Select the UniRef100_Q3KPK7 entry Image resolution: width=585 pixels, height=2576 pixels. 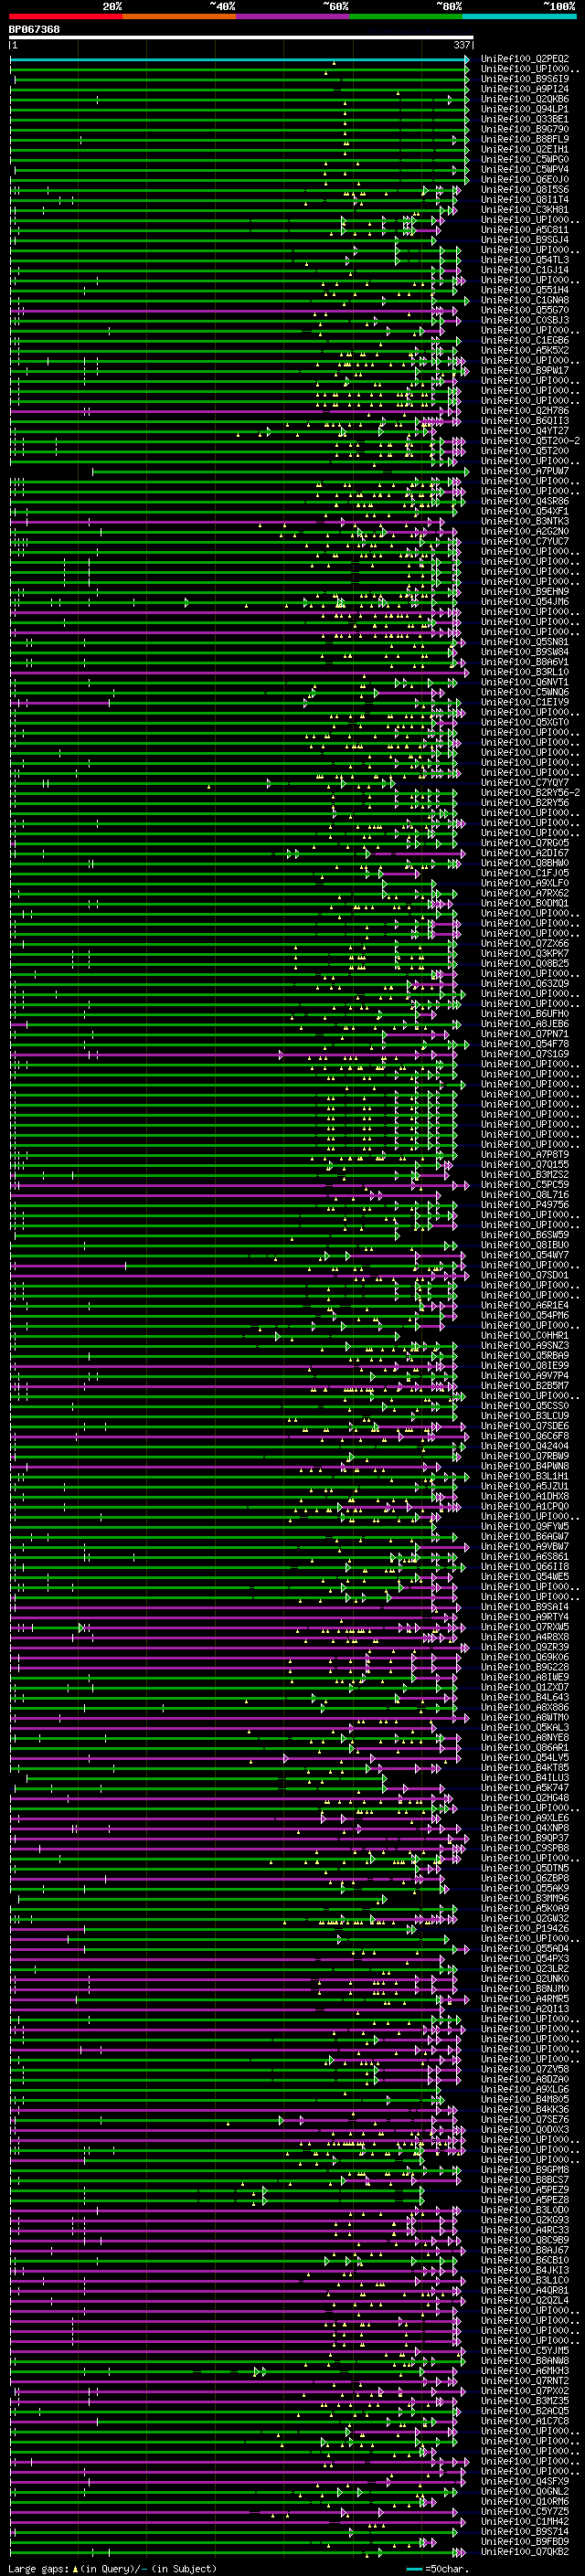(x=525, y=954)
